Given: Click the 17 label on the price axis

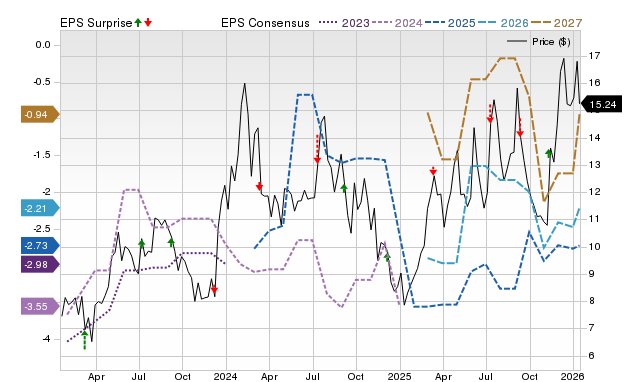Looking at the screenshot, I should pos(594,55).
